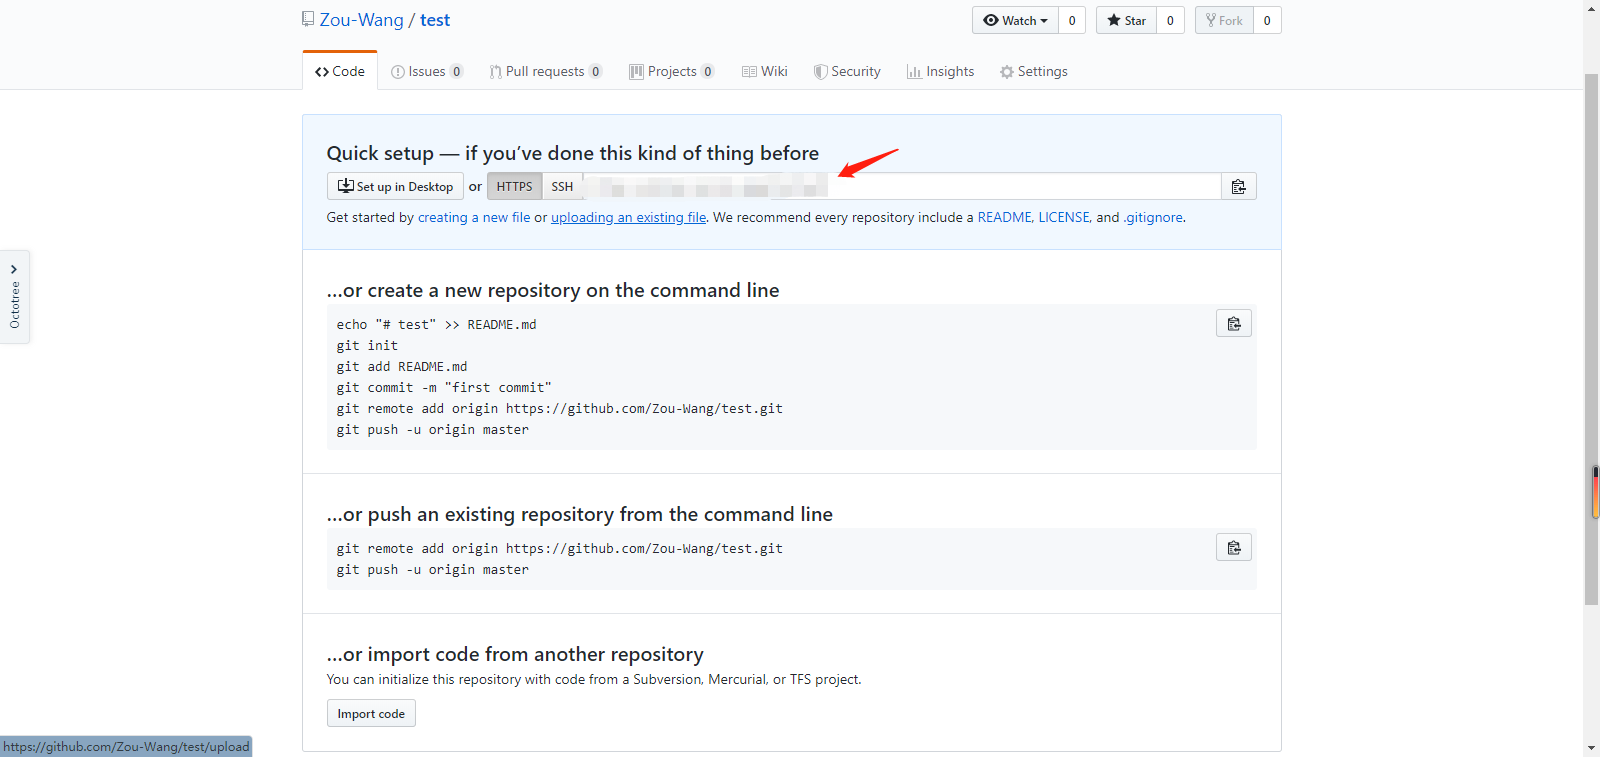Click the issue icon in Issues tab

point(397,72)
